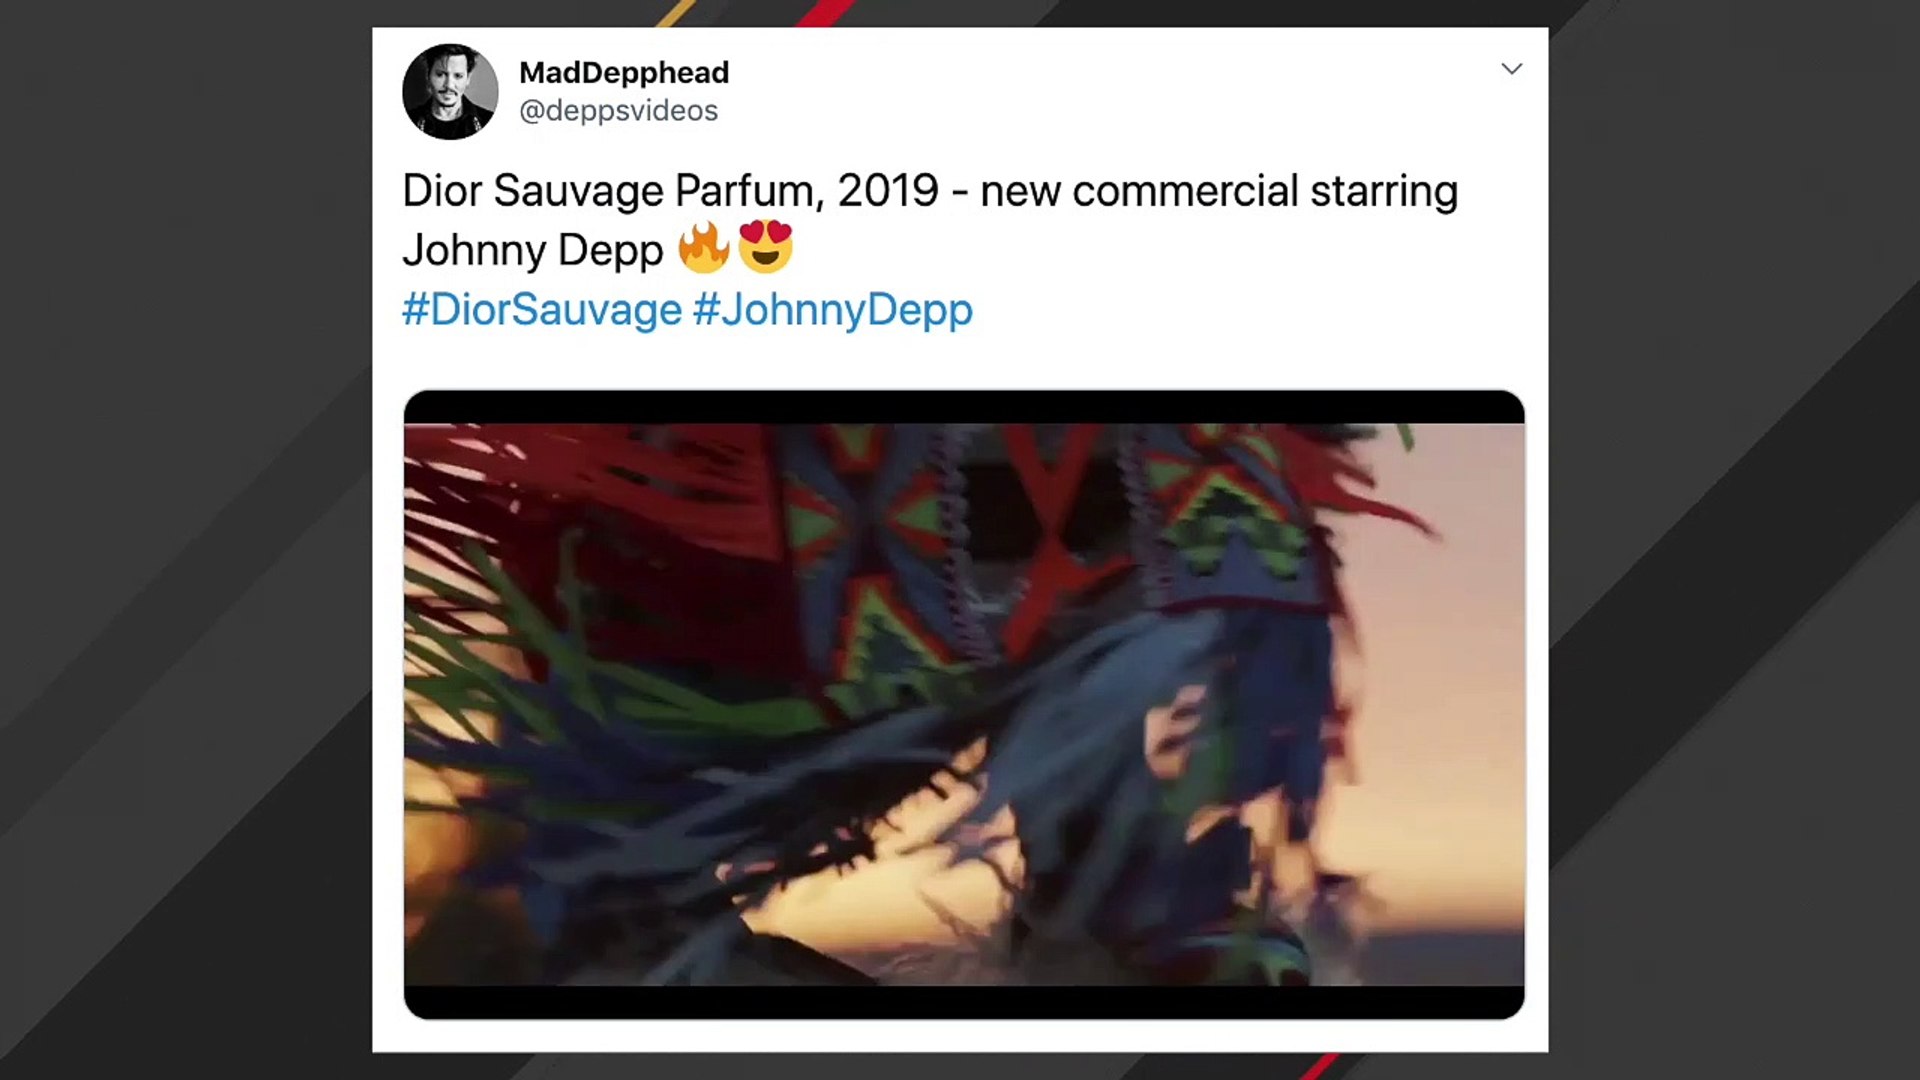This screenshot has width=1920, height=1080.
Task: Click the video's top black letterbox bar
Action: [964, 407]
